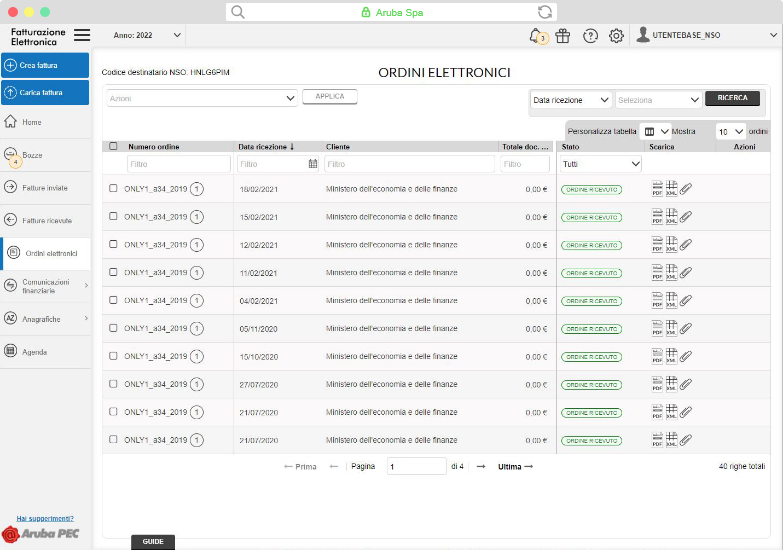Click the version badge on the 05/11/2020 order
Viewport: 783px width, 550px height.
point(197,329)
